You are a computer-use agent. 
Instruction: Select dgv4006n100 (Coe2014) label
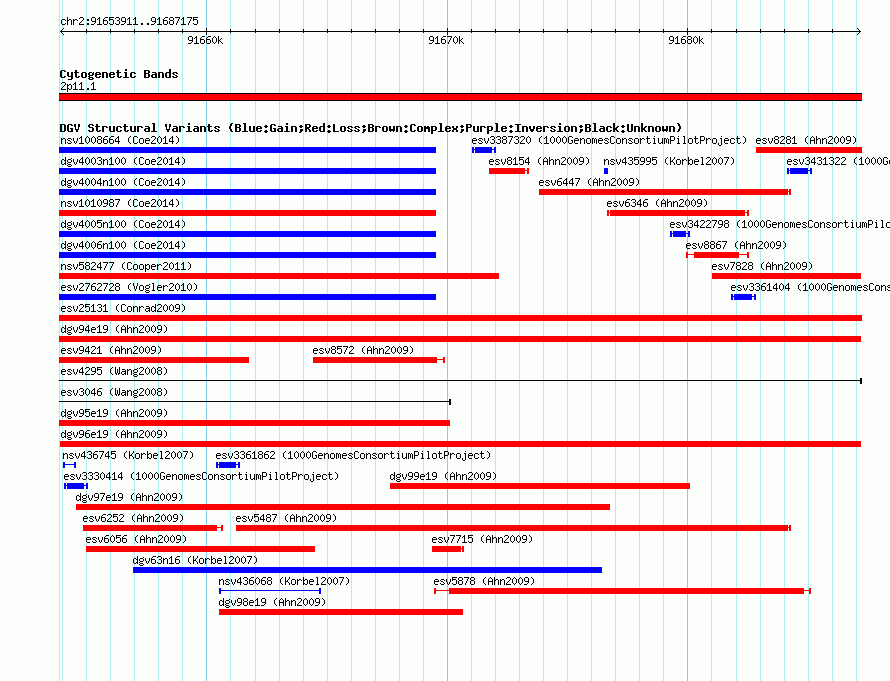pos(123,245)
